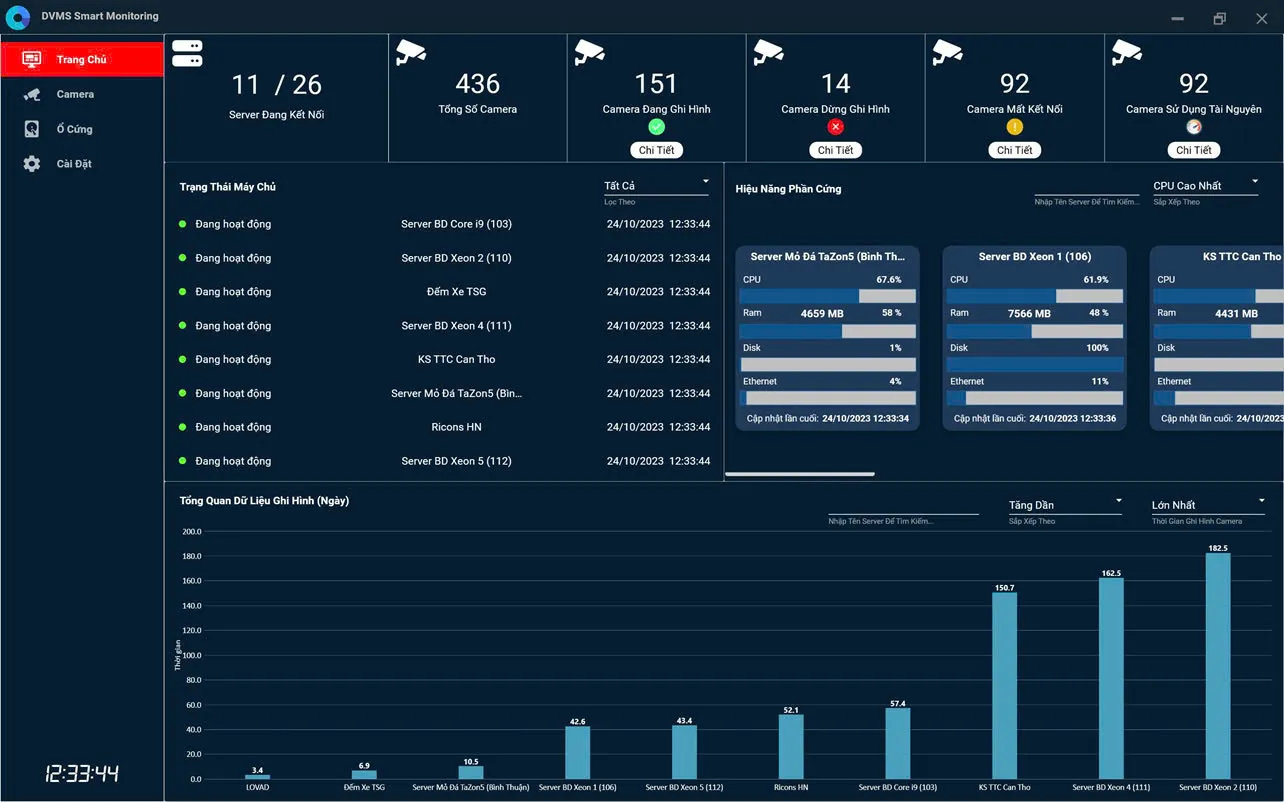Screen dimensions: 1284x802
Task: Open the Tất Cả server filter dropdown
Action: coord(656,186)
